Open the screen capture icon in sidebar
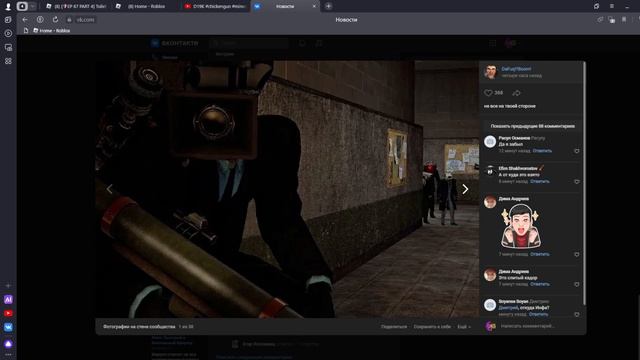The image size is (640, 360). pos(8,47)
